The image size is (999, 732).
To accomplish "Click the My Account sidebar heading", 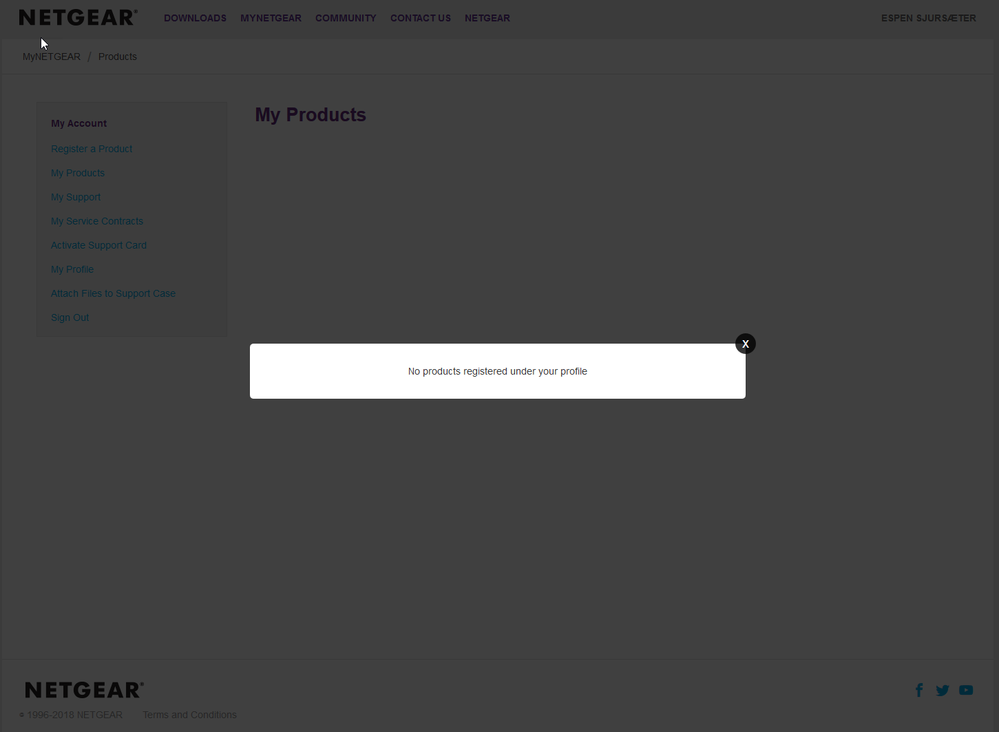I will click(79, 124).
